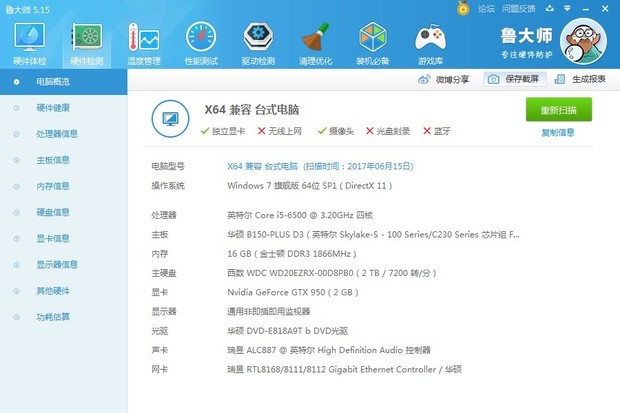Click the round computer monitor icon

coord(170,118)
